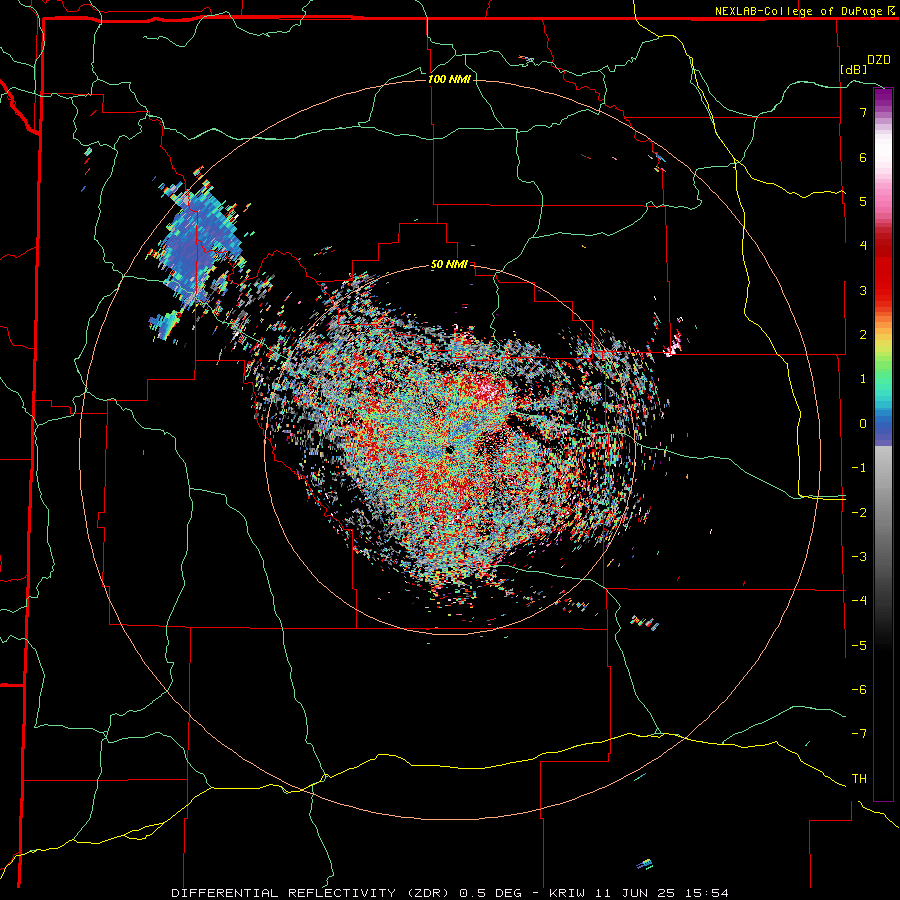Click the 7 value on color scale
The image size is (900, 900).
(863, 112)
